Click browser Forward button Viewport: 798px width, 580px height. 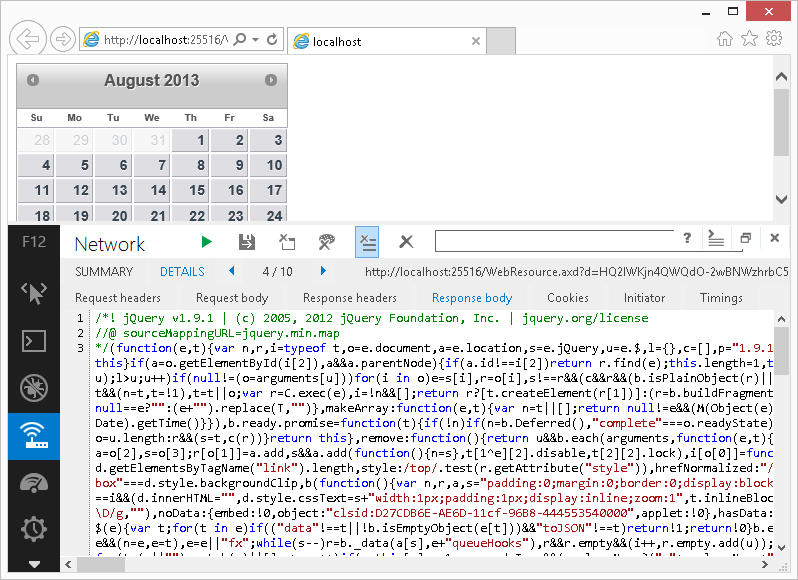click(63, 39)
